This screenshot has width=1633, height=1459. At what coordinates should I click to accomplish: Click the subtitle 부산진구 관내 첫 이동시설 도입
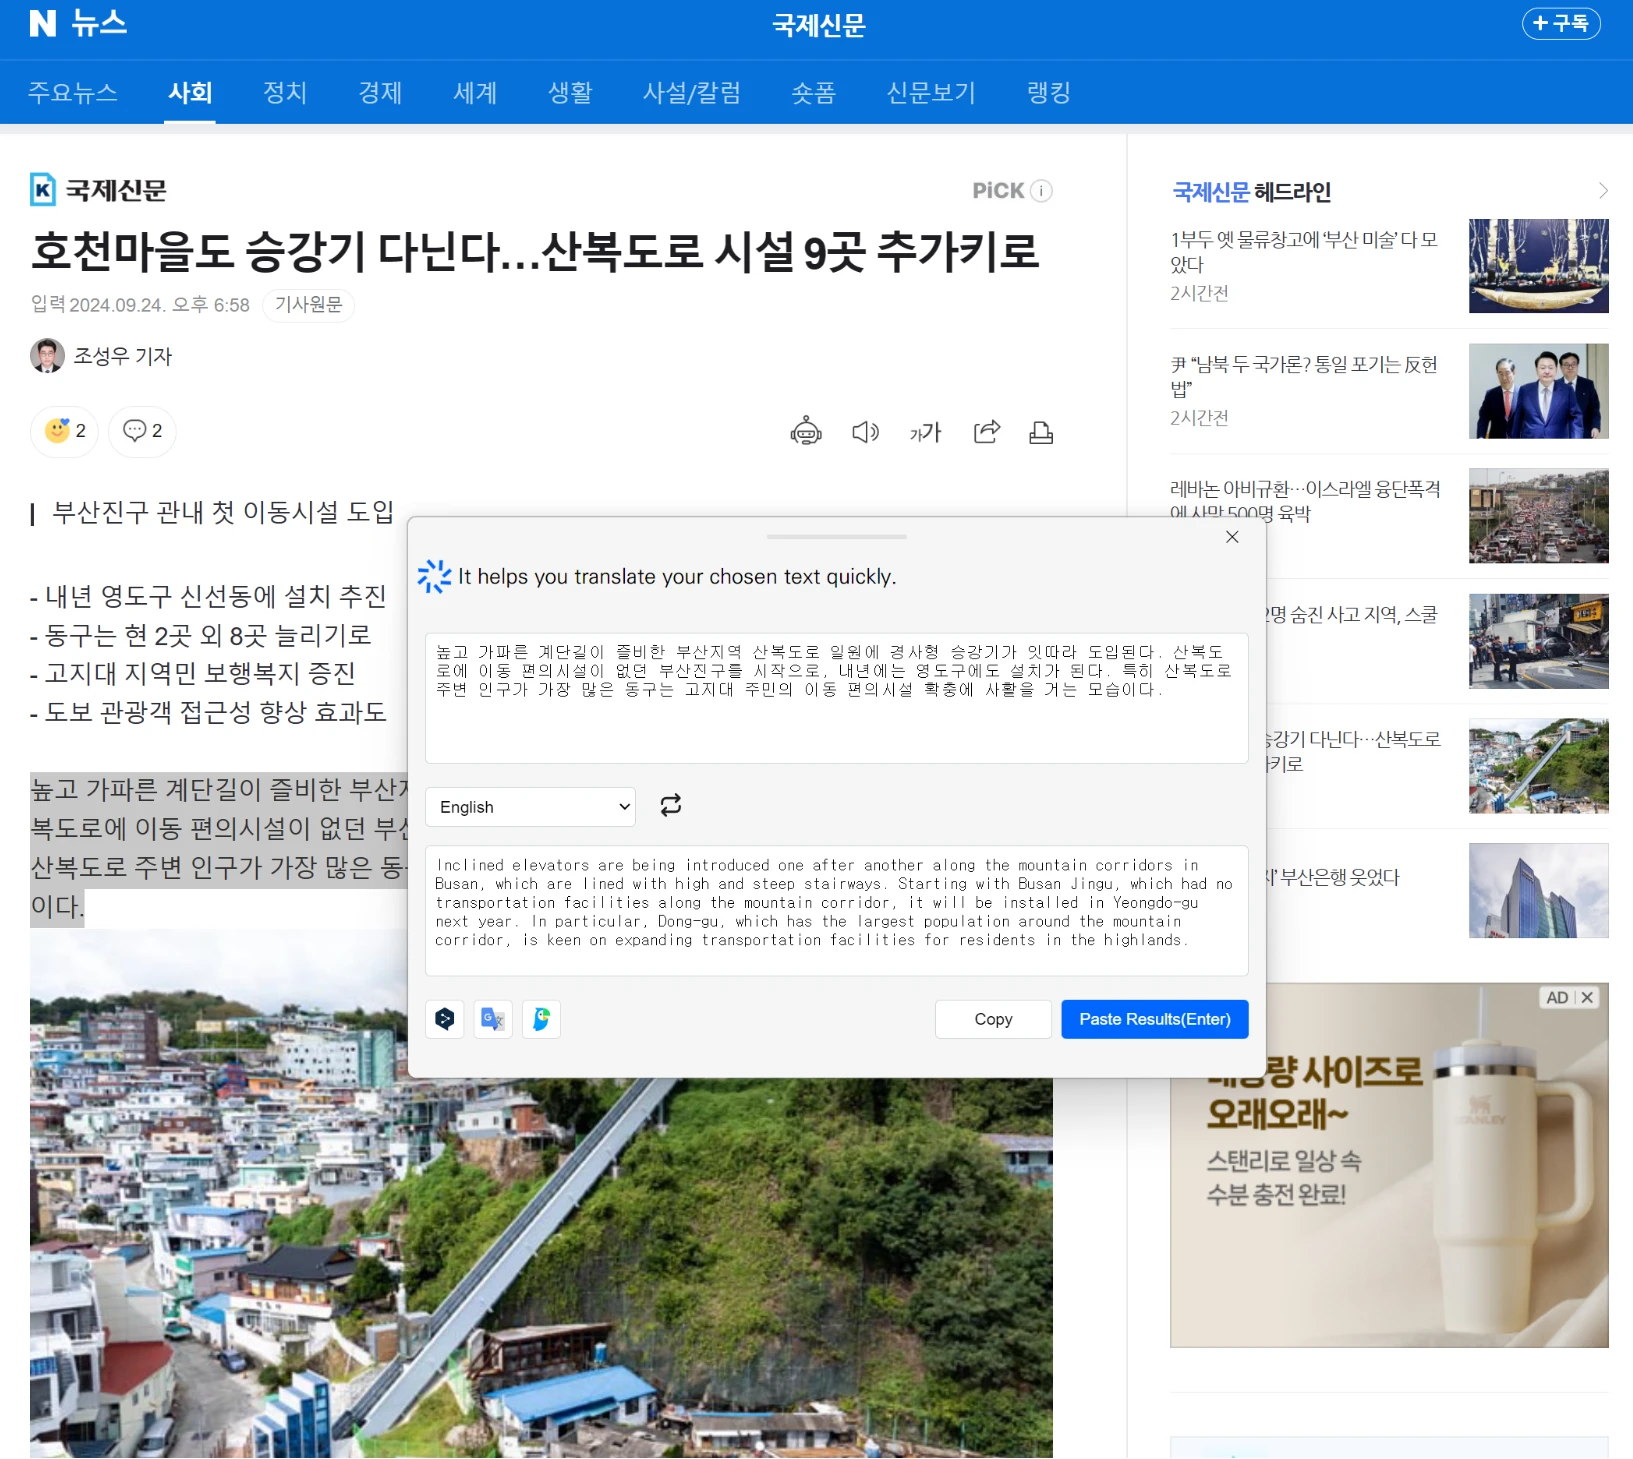tap(223, 512)
